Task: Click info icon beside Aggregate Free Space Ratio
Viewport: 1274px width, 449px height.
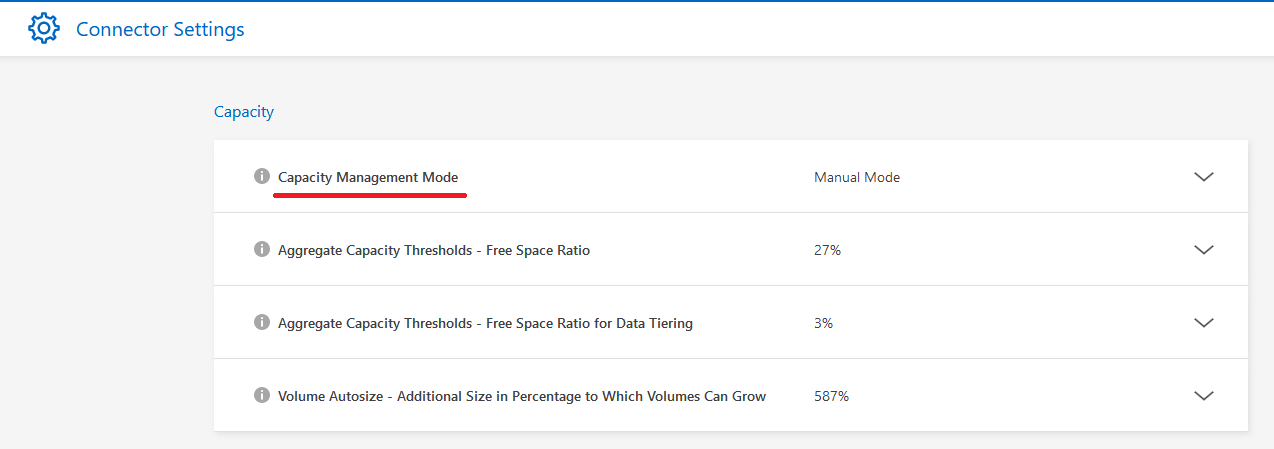Action: tap(262, 249)
